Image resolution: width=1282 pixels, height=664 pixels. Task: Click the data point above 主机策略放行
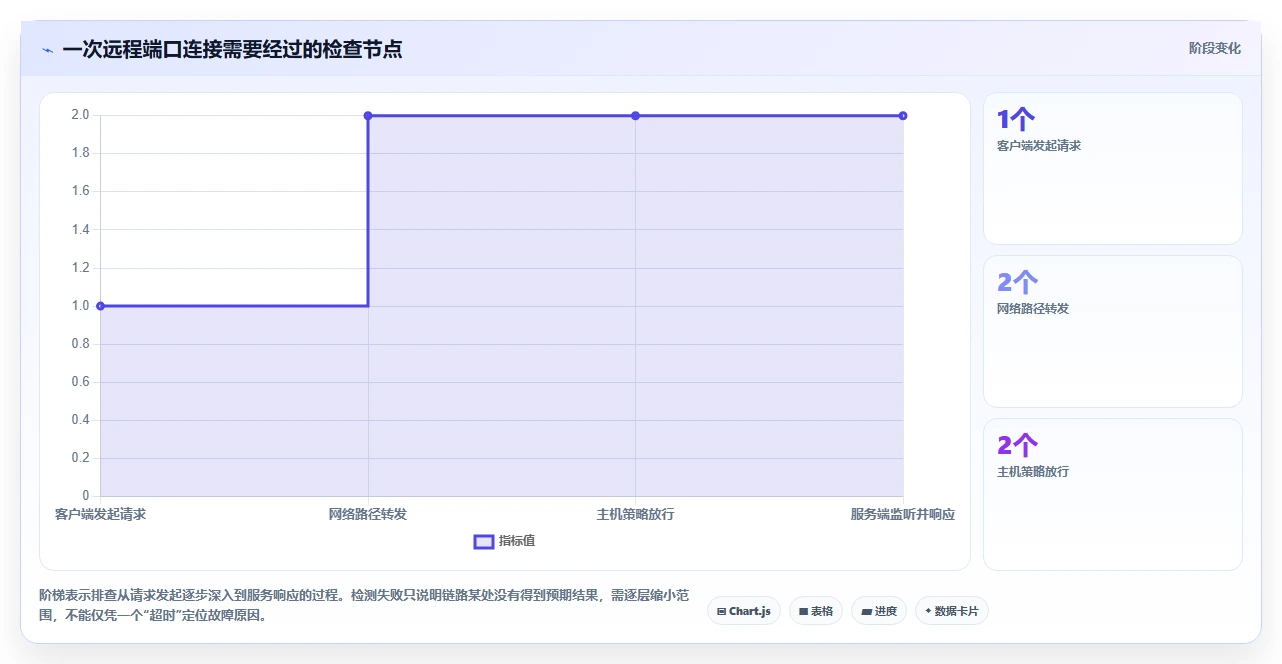click(635, 116)
